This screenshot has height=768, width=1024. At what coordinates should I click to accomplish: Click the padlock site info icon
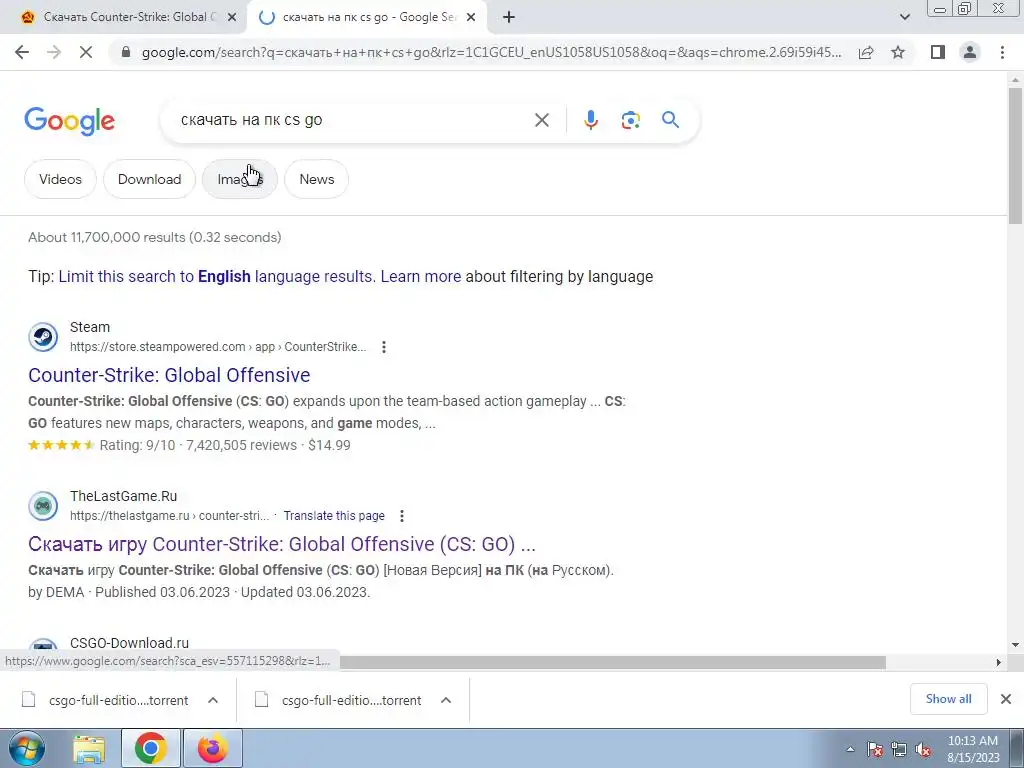(x=126, y=52)
